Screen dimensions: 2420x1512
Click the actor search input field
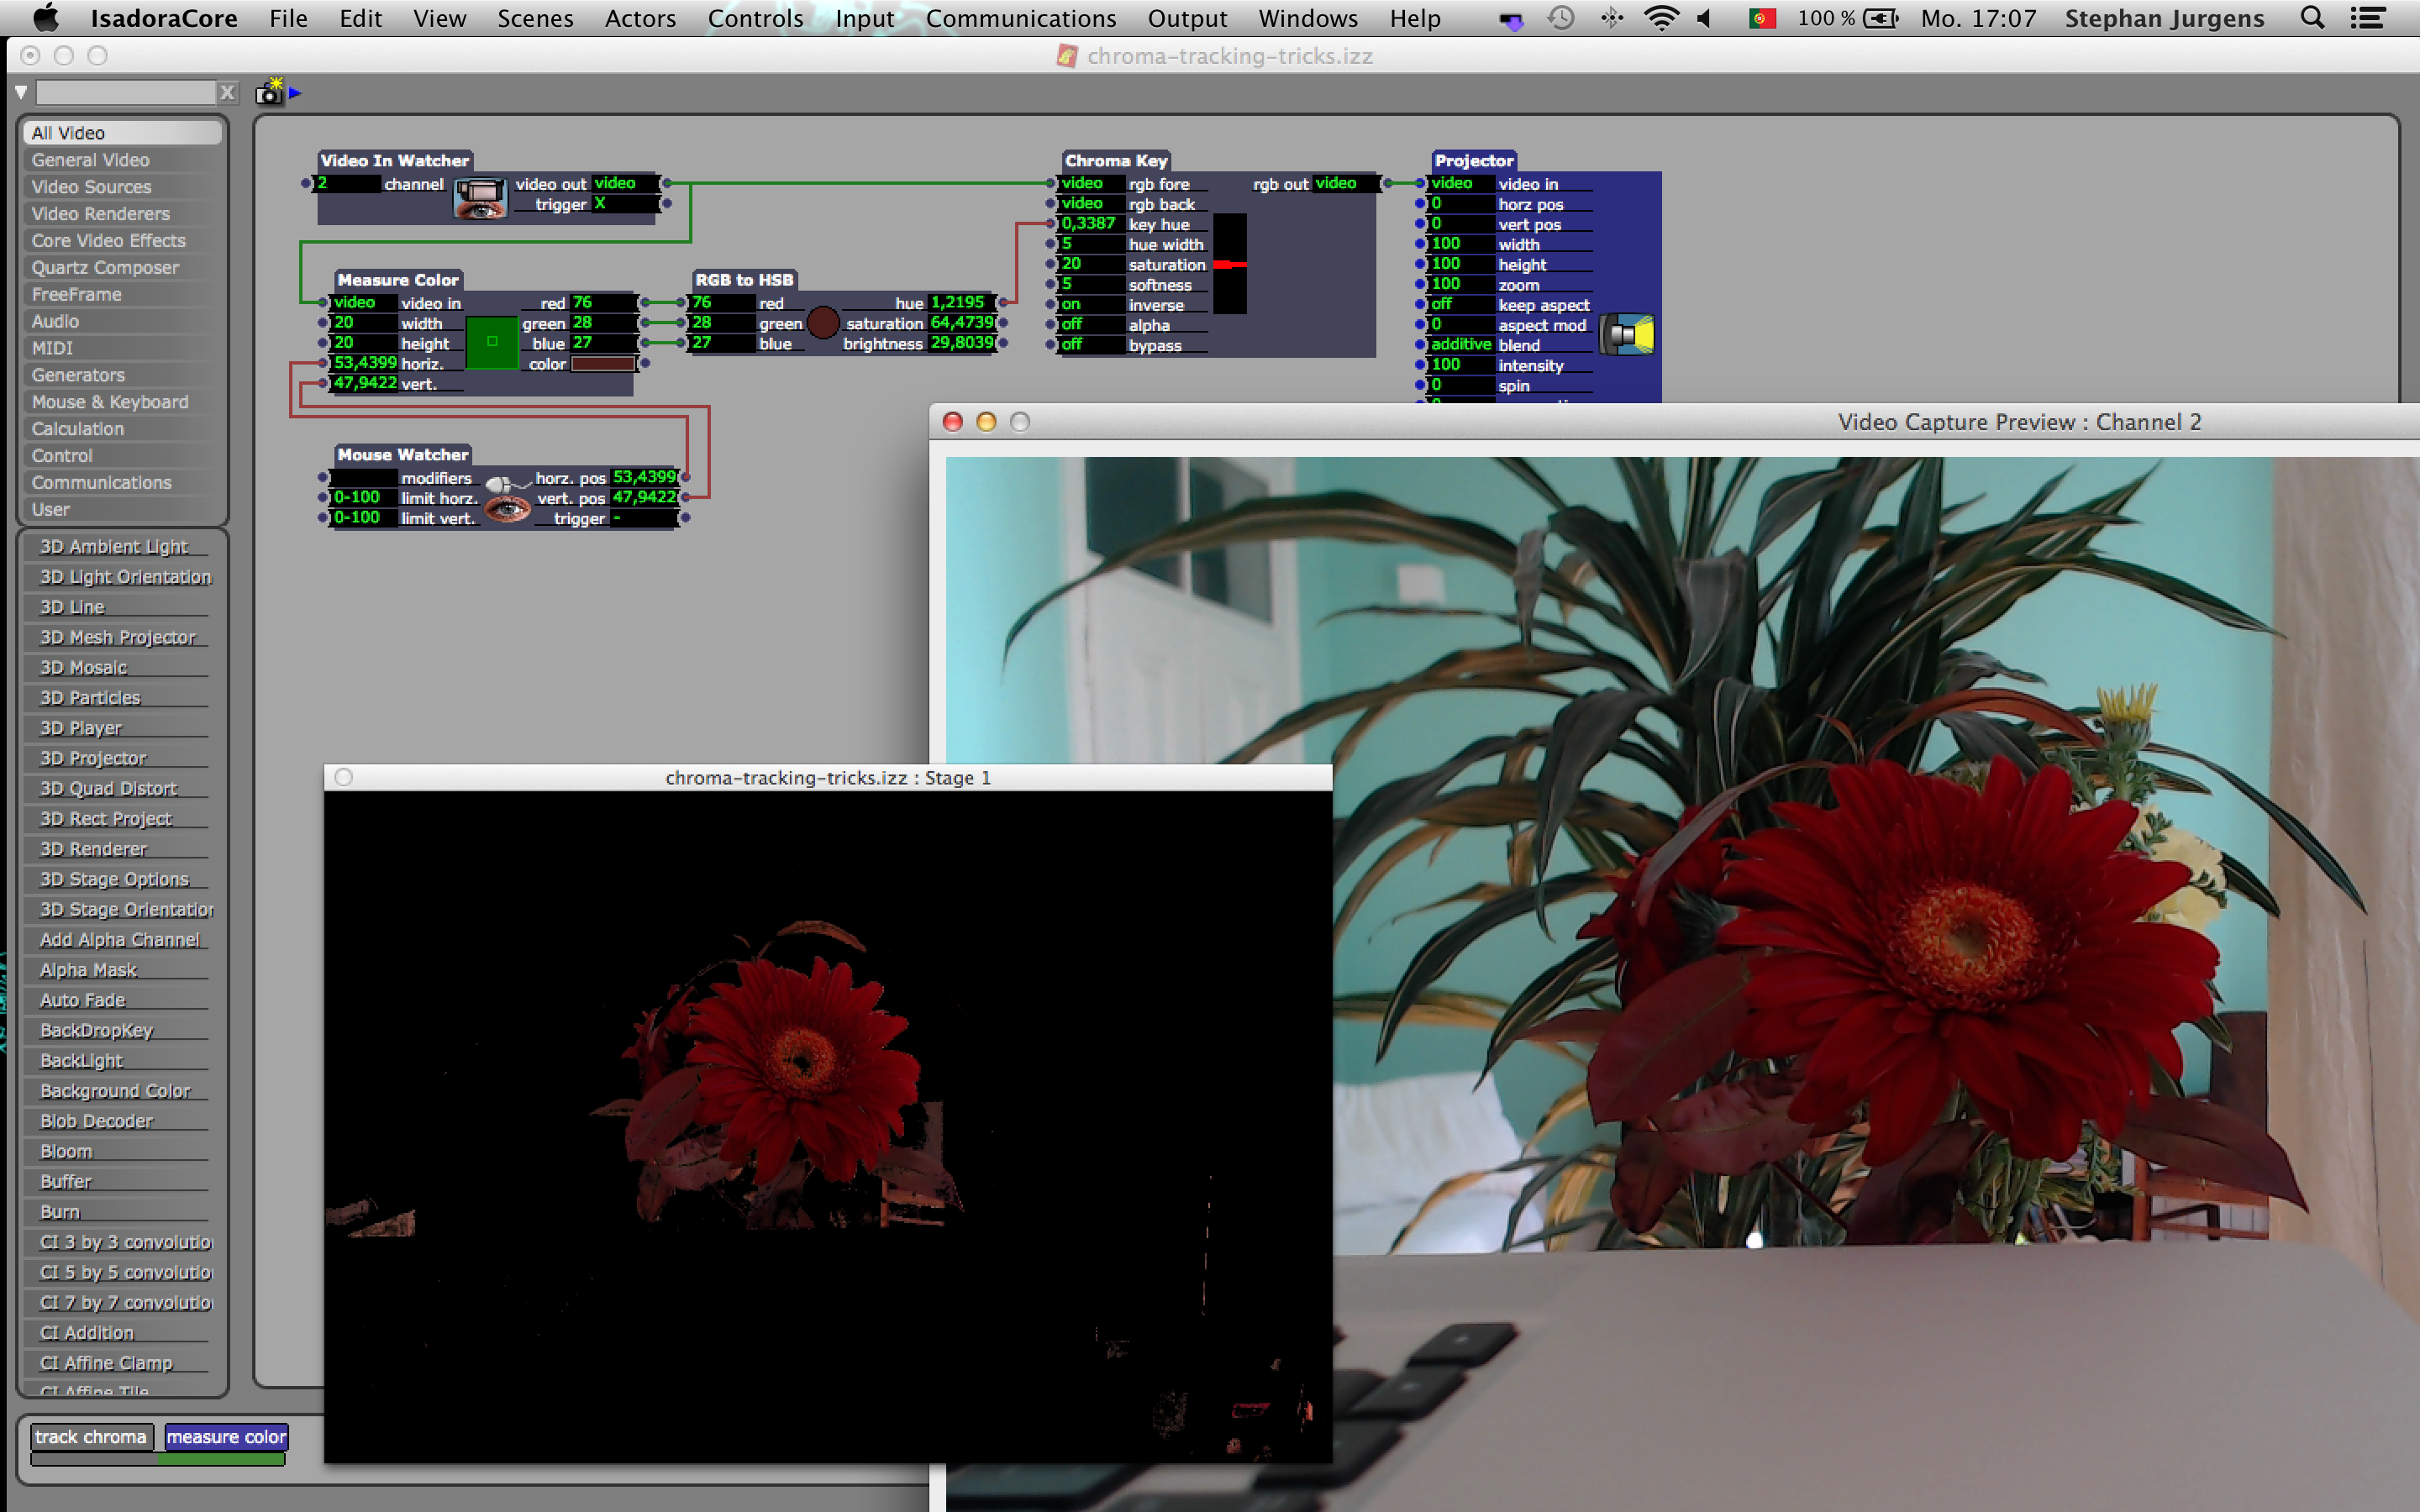tap(125, 93)
